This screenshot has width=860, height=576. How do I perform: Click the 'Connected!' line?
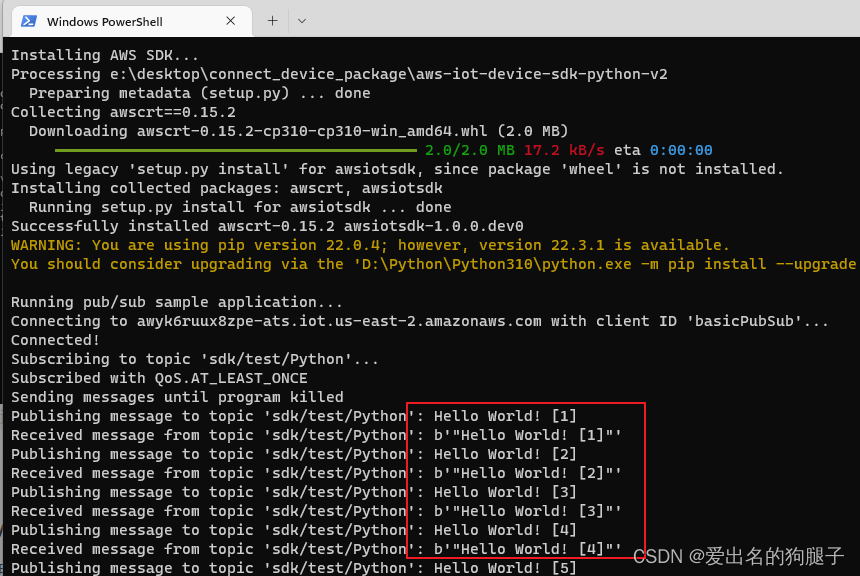click(x=55, y=340)
